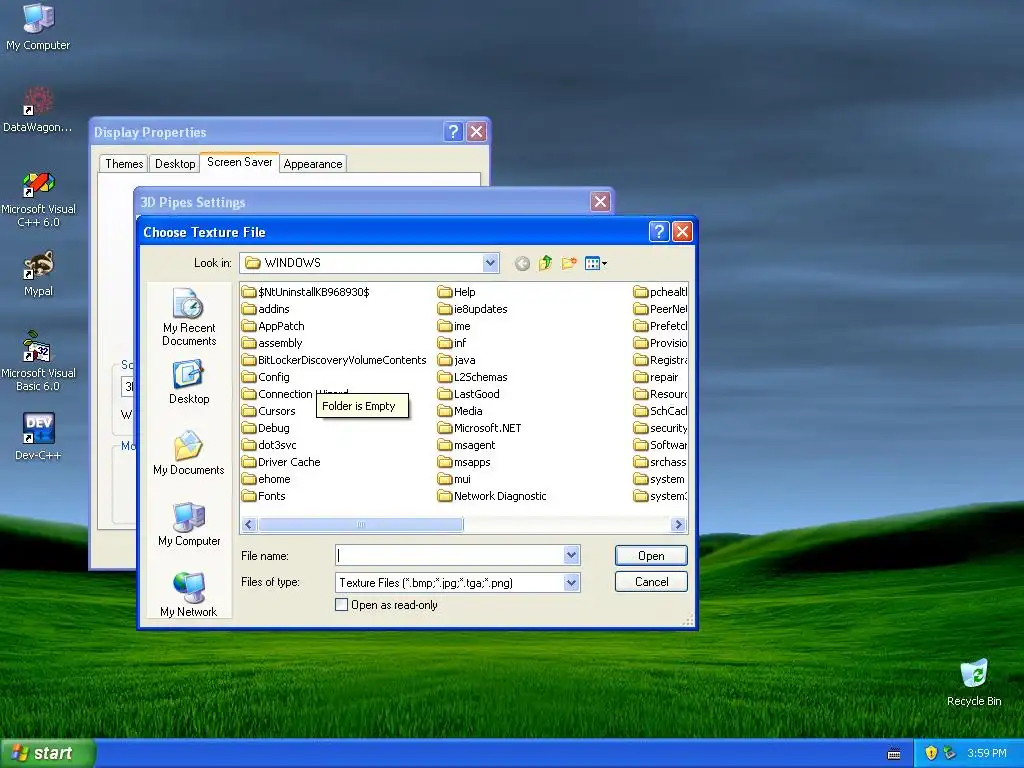Image resolution: width=1024 pixels, height=768 pixels.
Task: Switch to Themes tab in Display Properties
Action: pyautogui.click(x=124, y=163)
